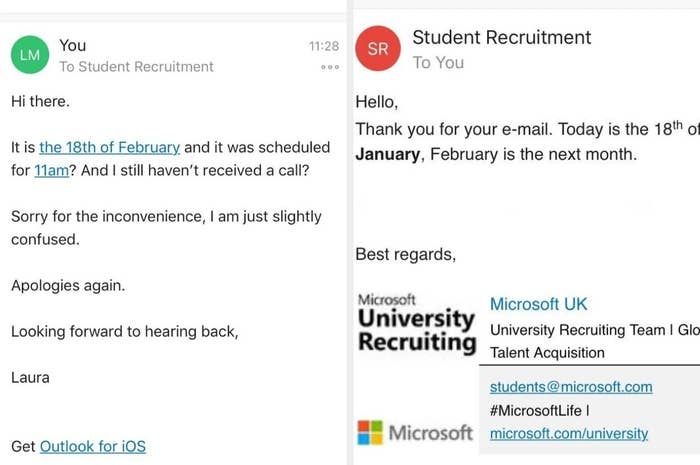Tap the Student Recruitment sender name
The width and height of the screenshot is (700, 465).
pyautogui.click(x=502, y=37)
